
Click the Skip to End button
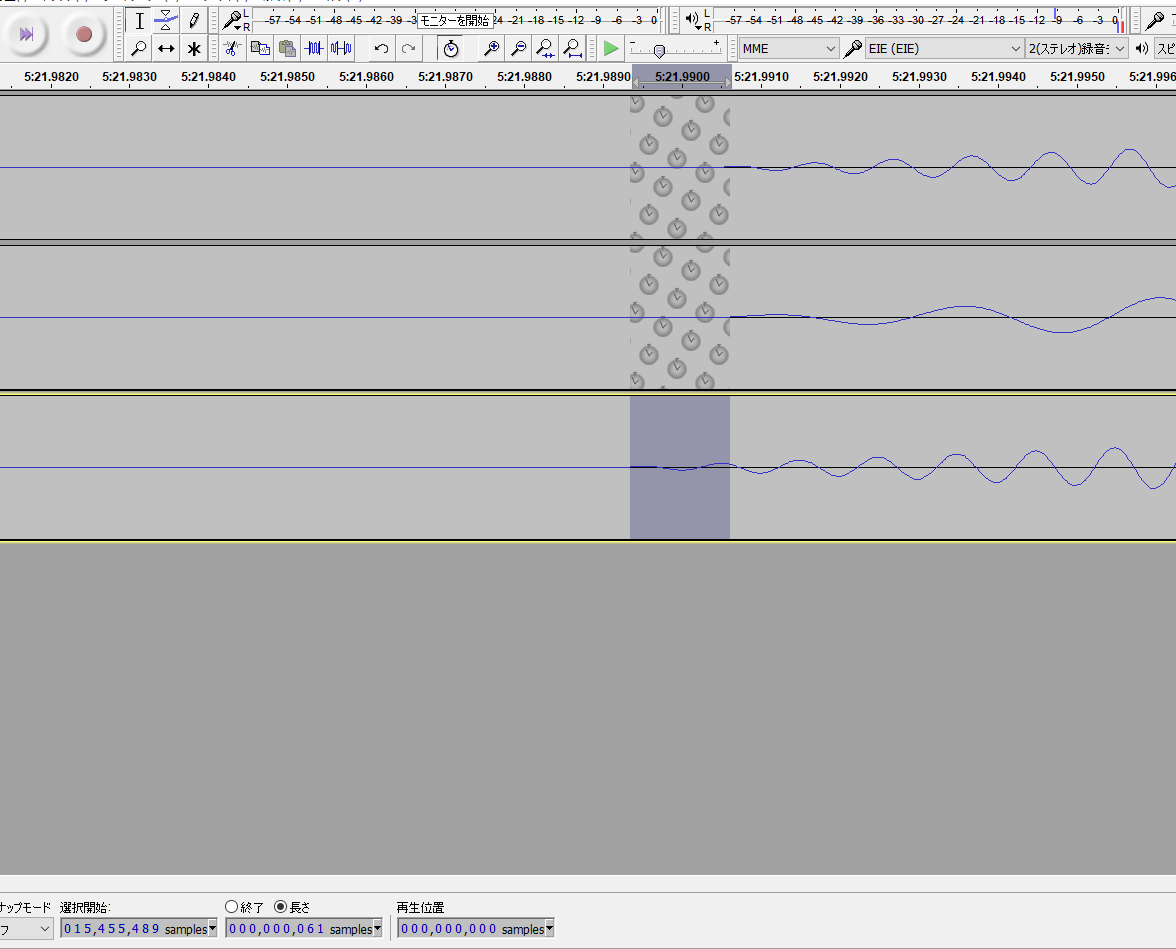click(x=26, y=35)
